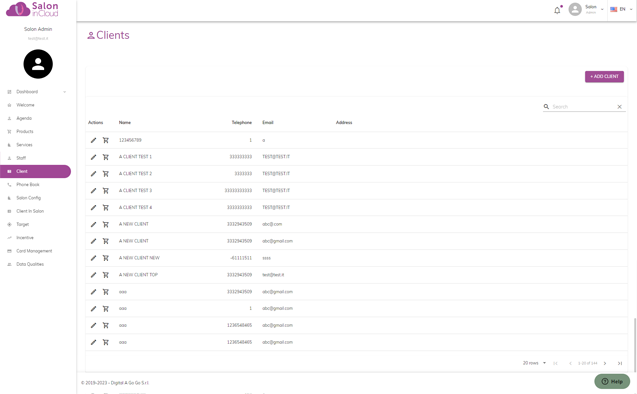
Task: Open Products in the sidebar
Action: tap(25, 132)
